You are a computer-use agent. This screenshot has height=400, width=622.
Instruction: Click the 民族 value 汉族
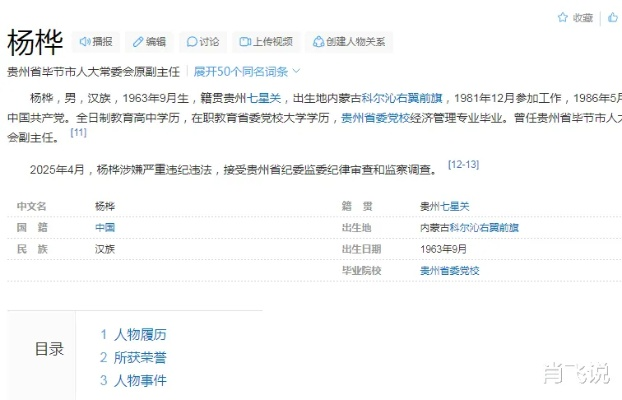click(x=105, y=249)
